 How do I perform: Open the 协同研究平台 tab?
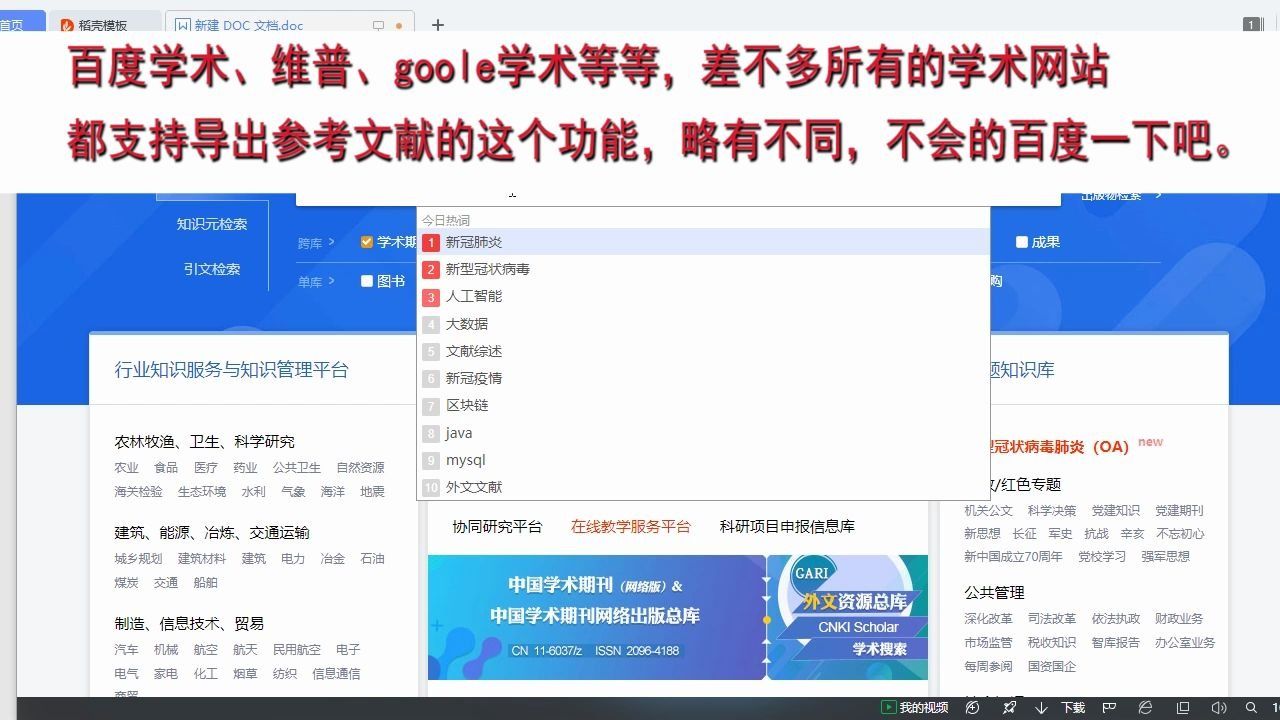coord(497,526)
